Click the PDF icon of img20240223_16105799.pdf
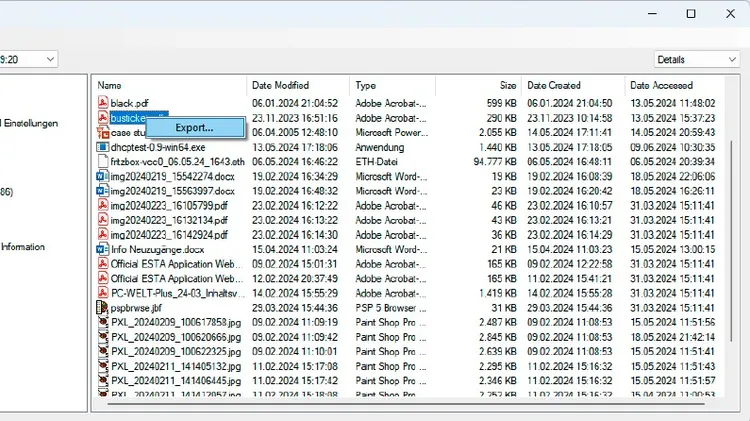 pyautogui.click(x=103, y=205)
